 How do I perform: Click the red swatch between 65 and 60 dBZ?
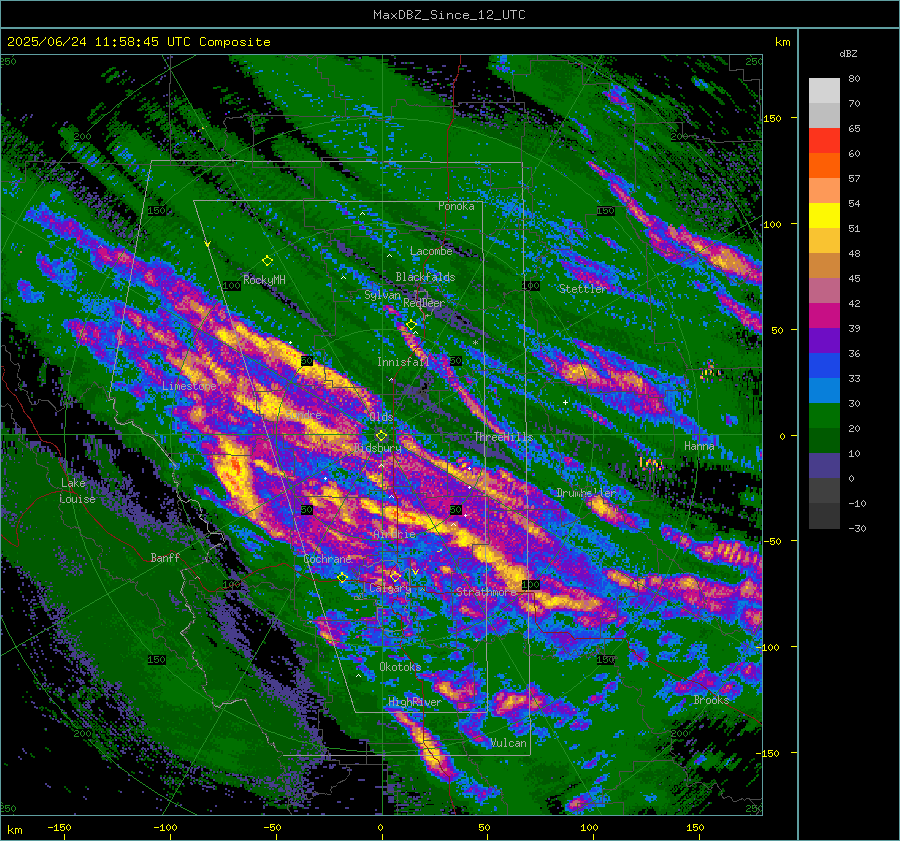824,141
